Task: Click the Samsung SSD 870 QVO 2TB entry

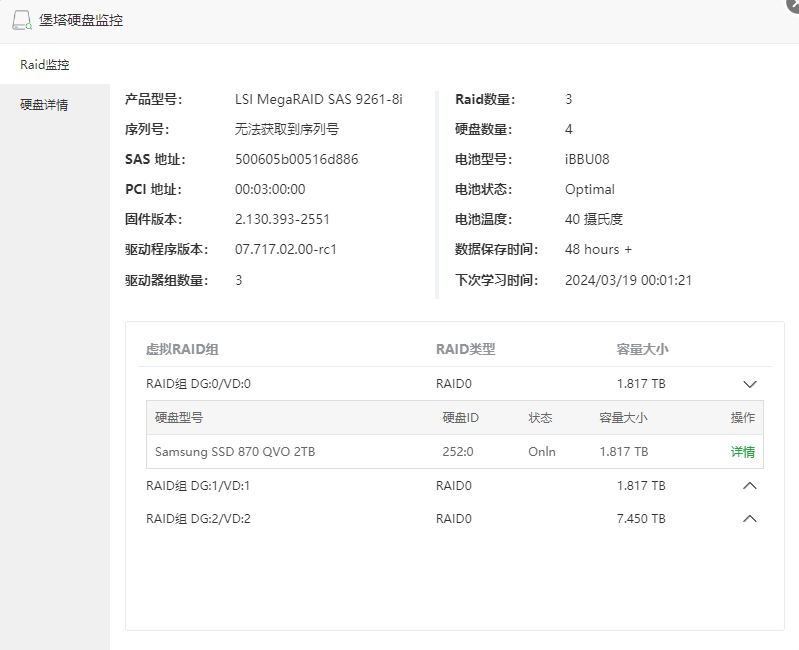Action: pyautogui.click(x=235, y=452)
